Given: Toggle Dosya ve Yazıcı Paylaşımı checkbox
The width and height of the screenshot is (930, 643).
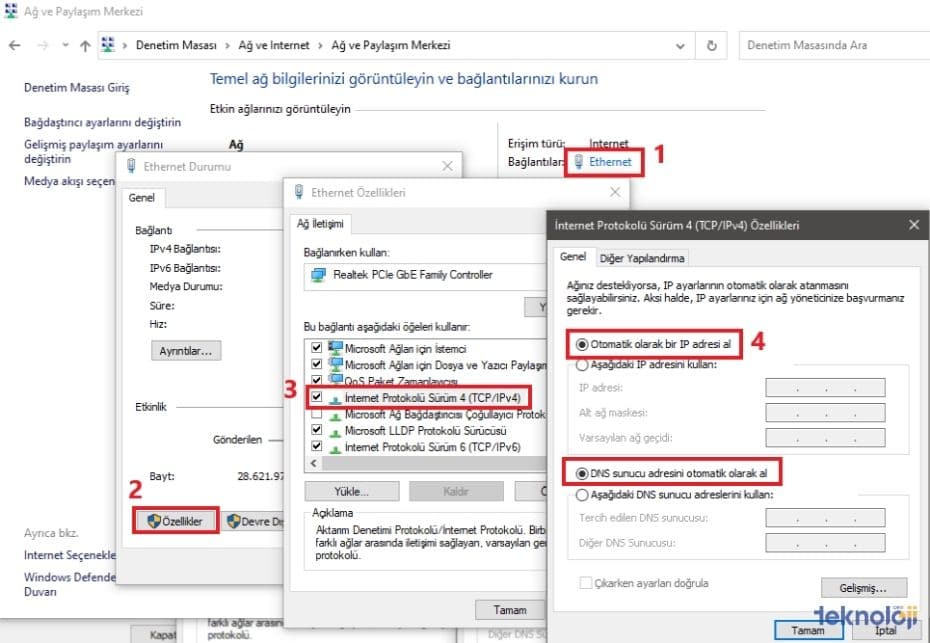Looking at the screenshot, I should [x=317, y=364].
